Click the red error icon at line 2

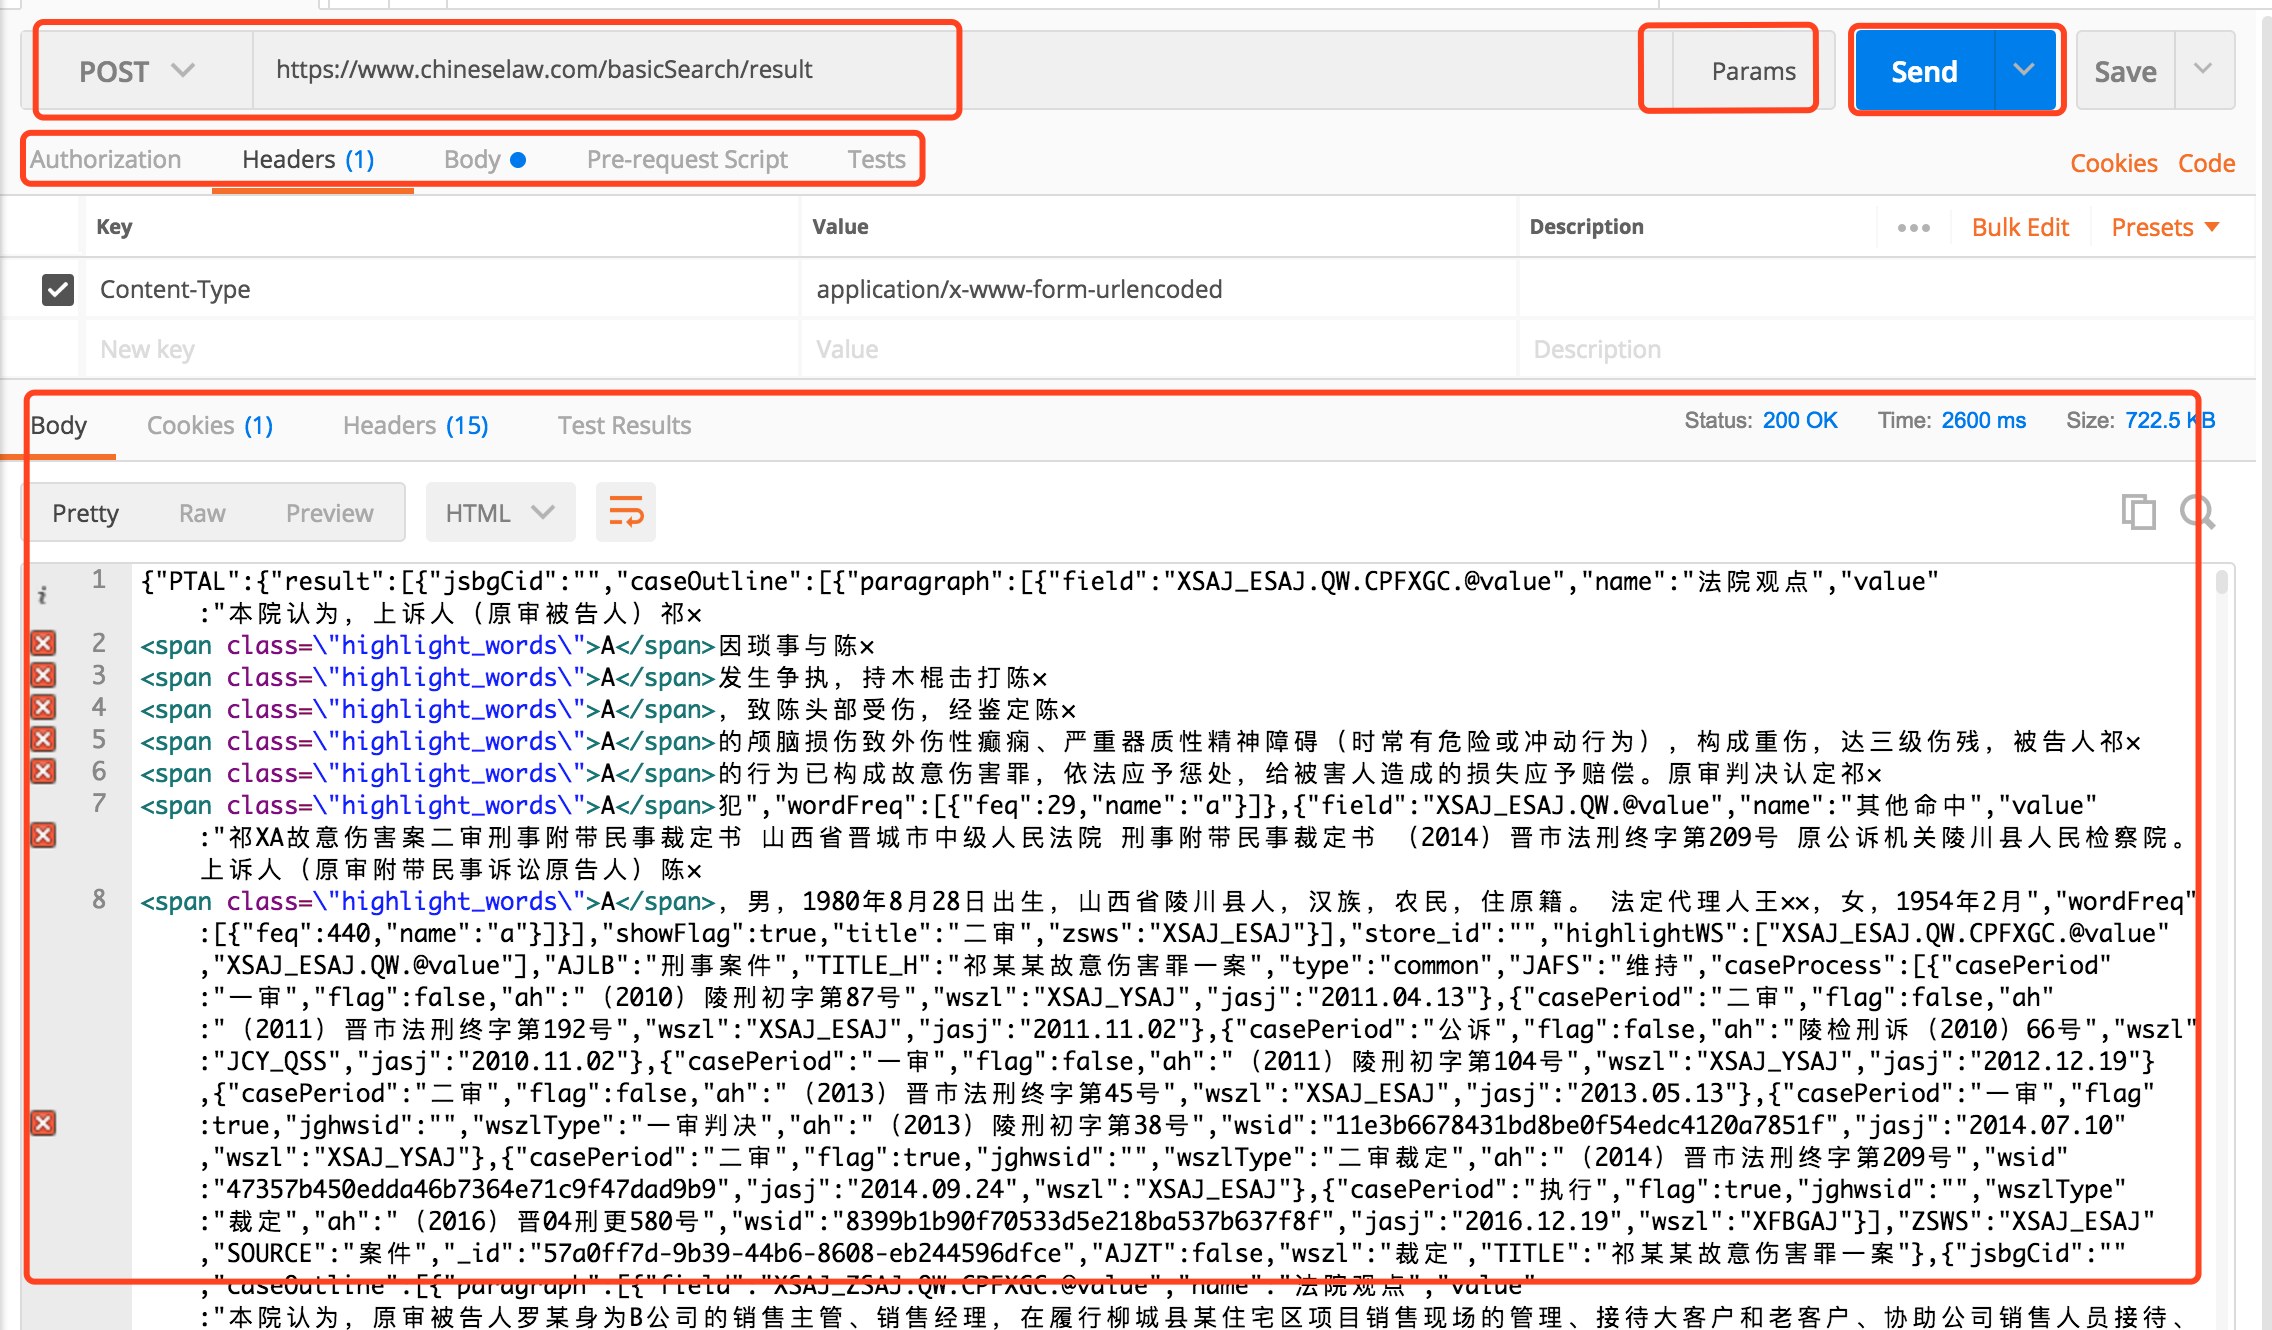pos(43,643)
